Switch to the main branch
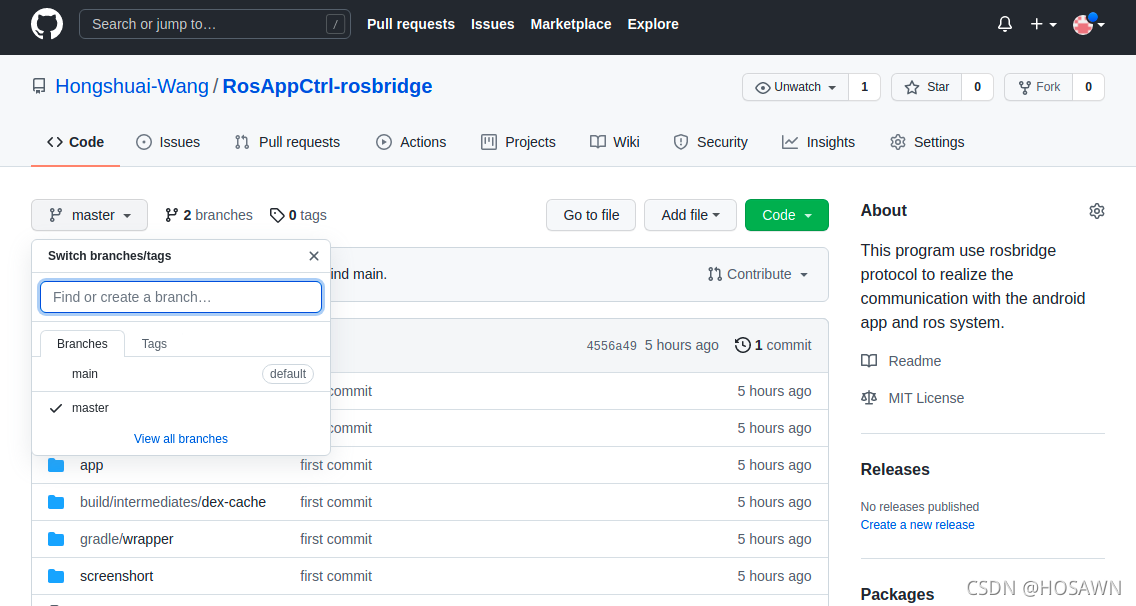Image resolution: width=1136 pixels, height=606 pixels. pyautogui.click(x=181, y=374)
